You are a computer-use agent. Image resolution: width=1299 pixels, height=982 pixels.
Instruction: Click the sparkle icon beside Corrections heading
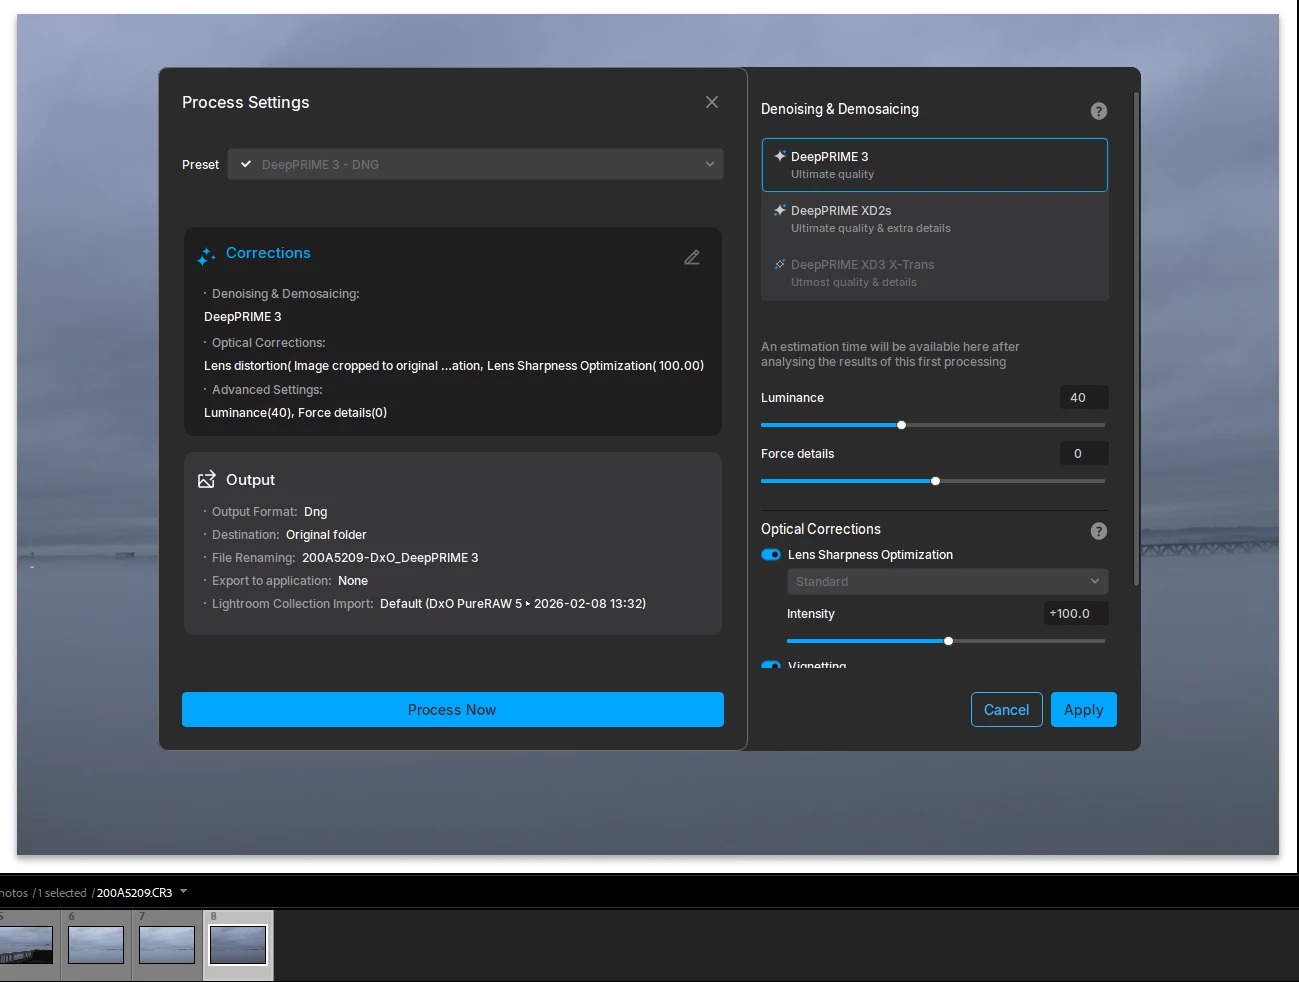tap(205, 256)
